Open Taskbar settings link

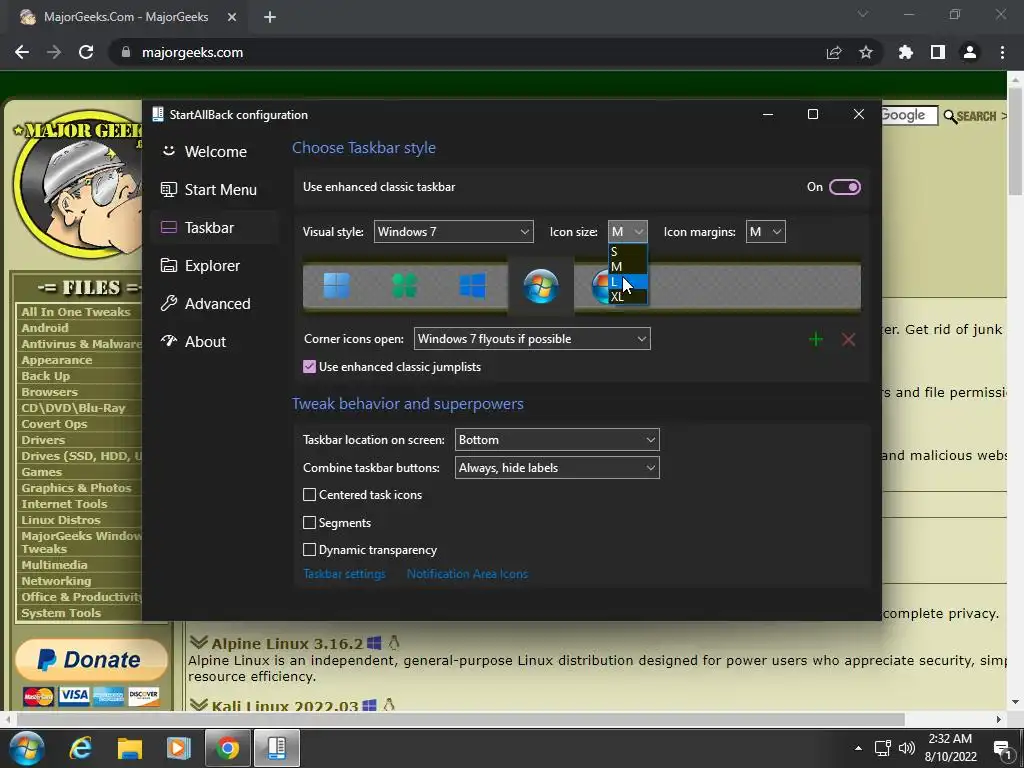(x=344, y=574)
